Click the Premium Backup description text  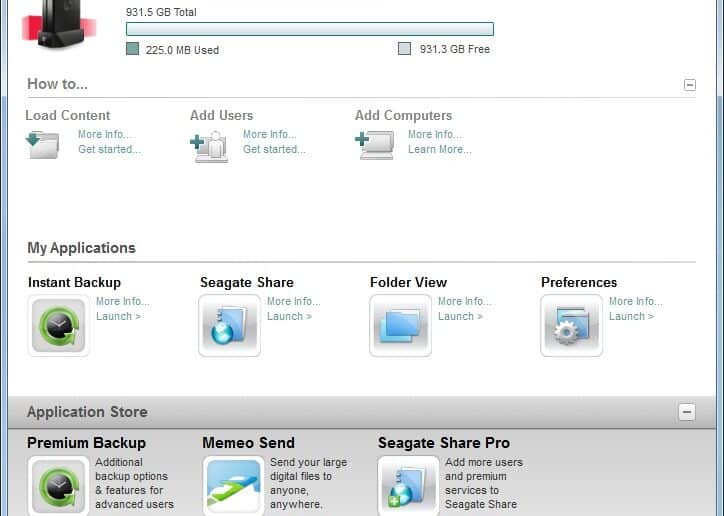(134, 483)
